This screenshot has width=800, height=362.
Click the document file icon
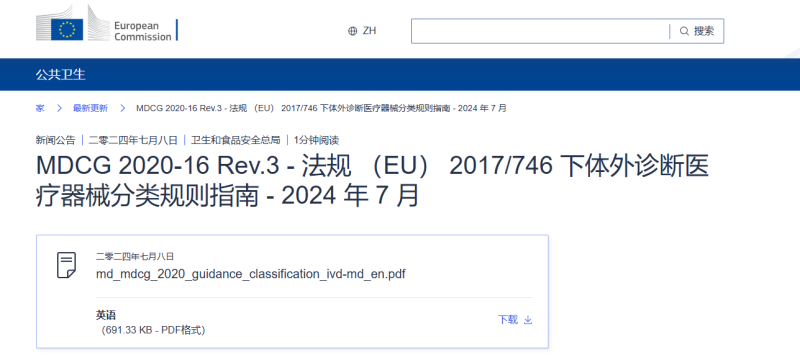(x=66, y=265)
